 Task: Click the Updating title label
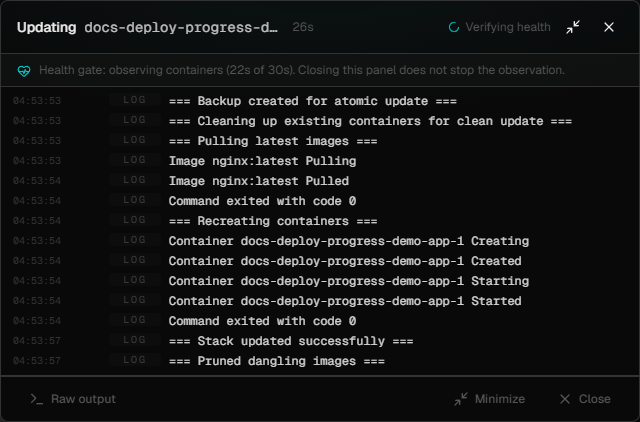click(x=46, y=27)
